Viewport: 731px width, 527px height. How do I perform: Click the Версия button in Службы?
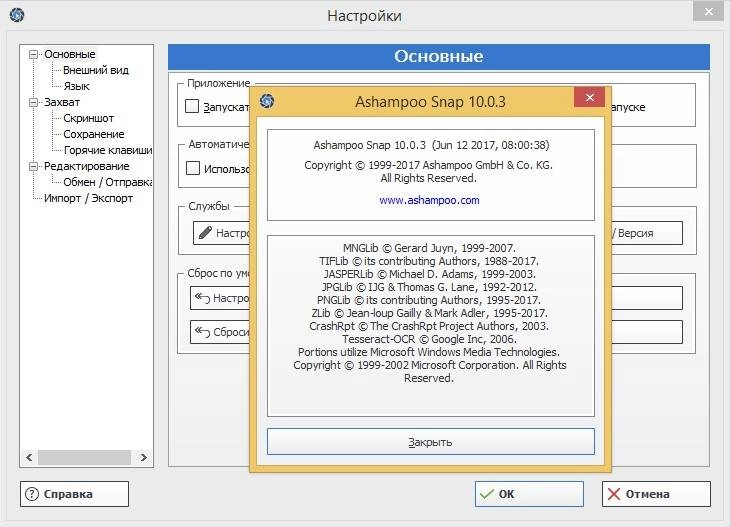[647, 233]
